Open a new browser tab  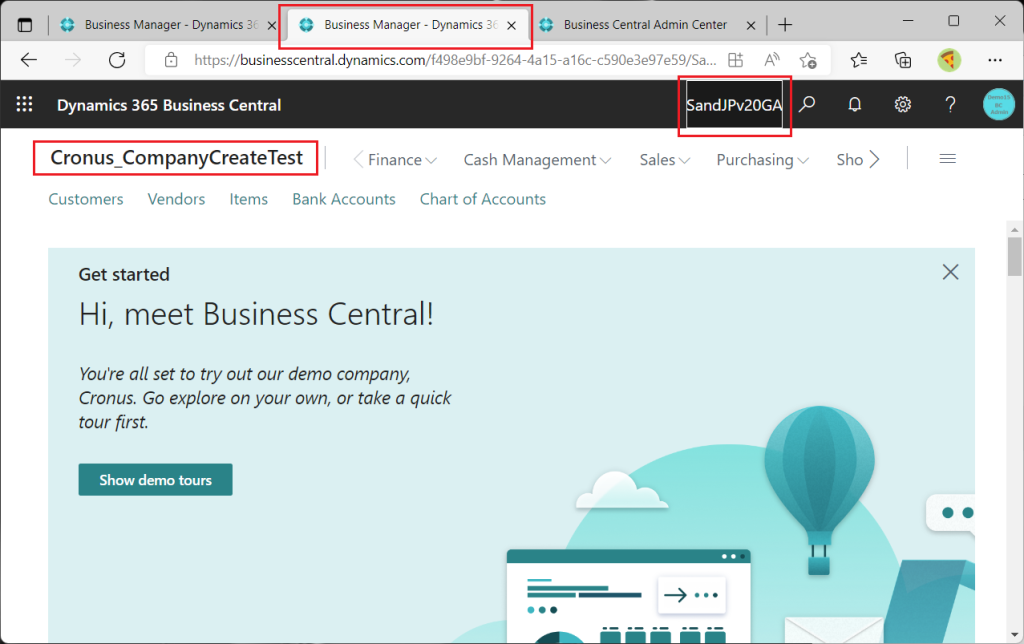[x=785, y=25]
